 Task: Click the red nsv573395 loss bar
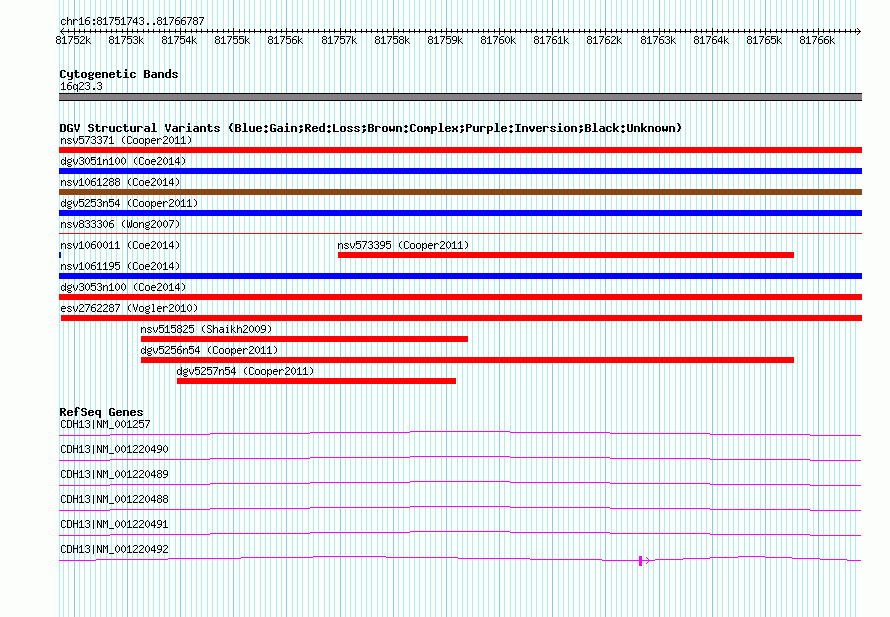pyautogui.click(x=566, y=255)
